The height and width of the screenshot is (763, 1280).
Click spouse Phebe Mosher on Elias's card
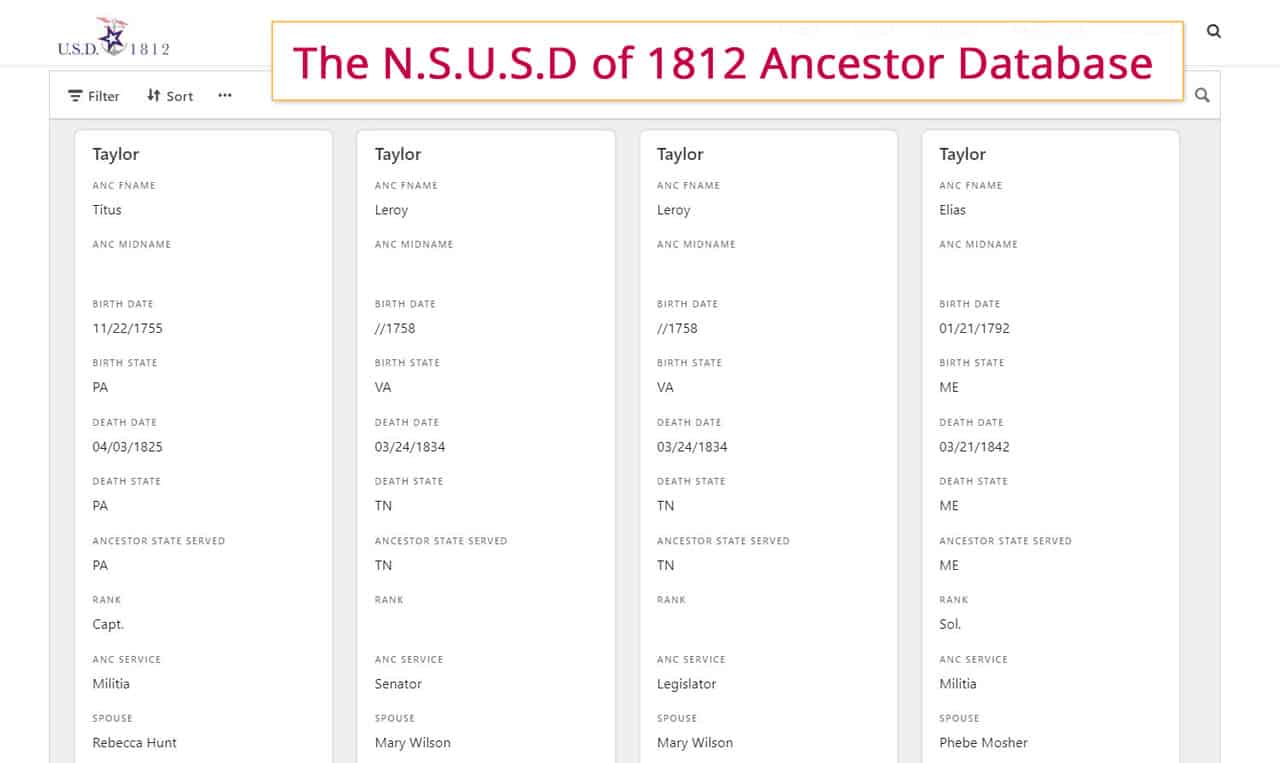click(x=983, y=742)
